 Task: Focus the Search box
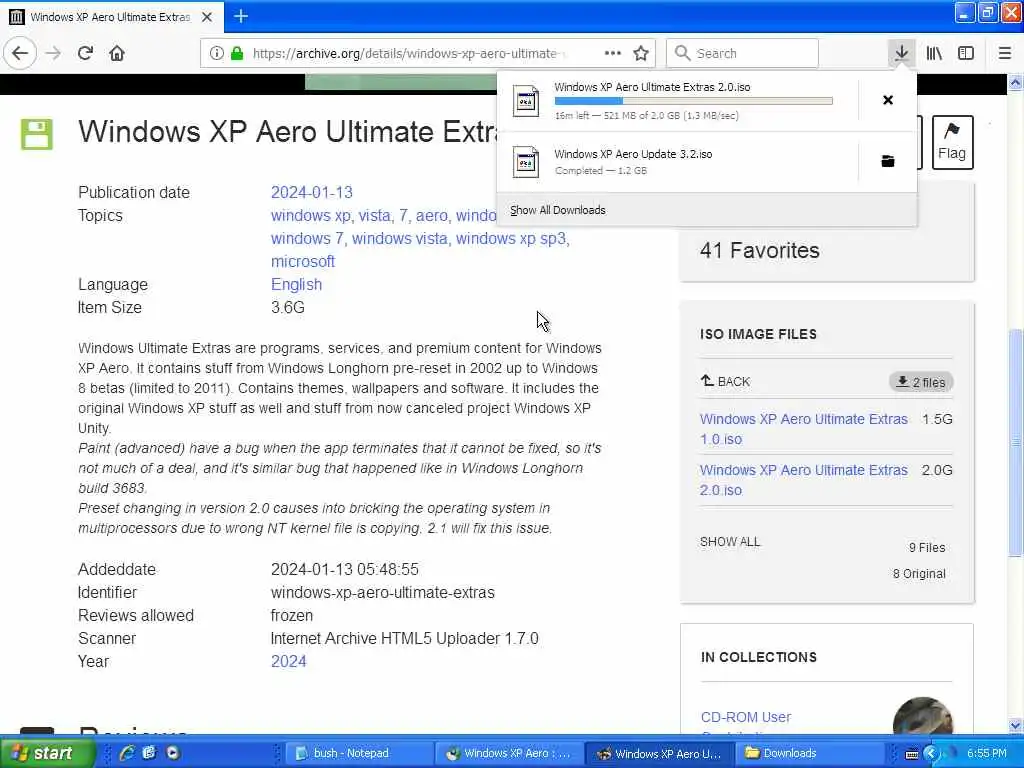click(743, 54)
